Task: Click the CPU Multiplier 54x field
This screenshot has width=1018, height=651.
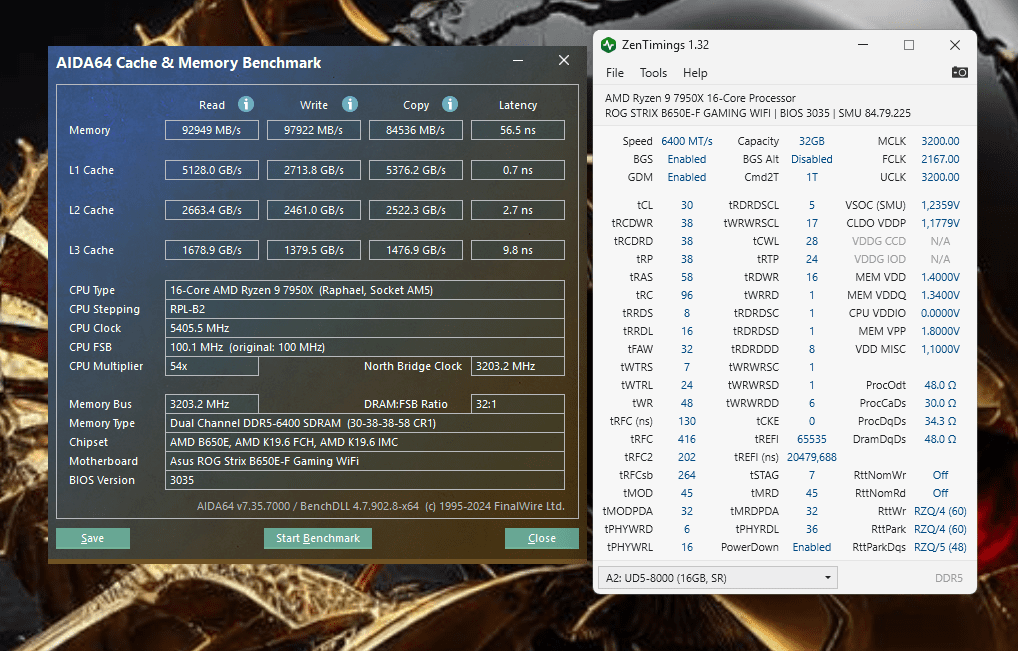Action: click(x=212, y=366)
